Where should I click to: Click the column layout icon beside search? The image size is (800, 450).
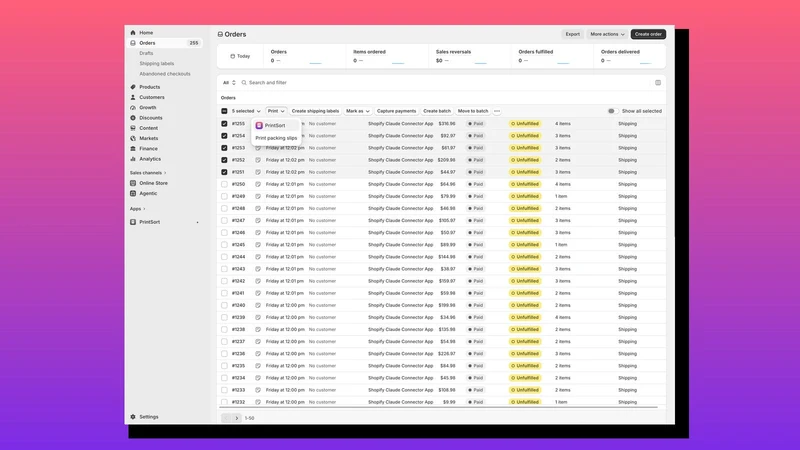pyautogui.click(x=658, y=83)
